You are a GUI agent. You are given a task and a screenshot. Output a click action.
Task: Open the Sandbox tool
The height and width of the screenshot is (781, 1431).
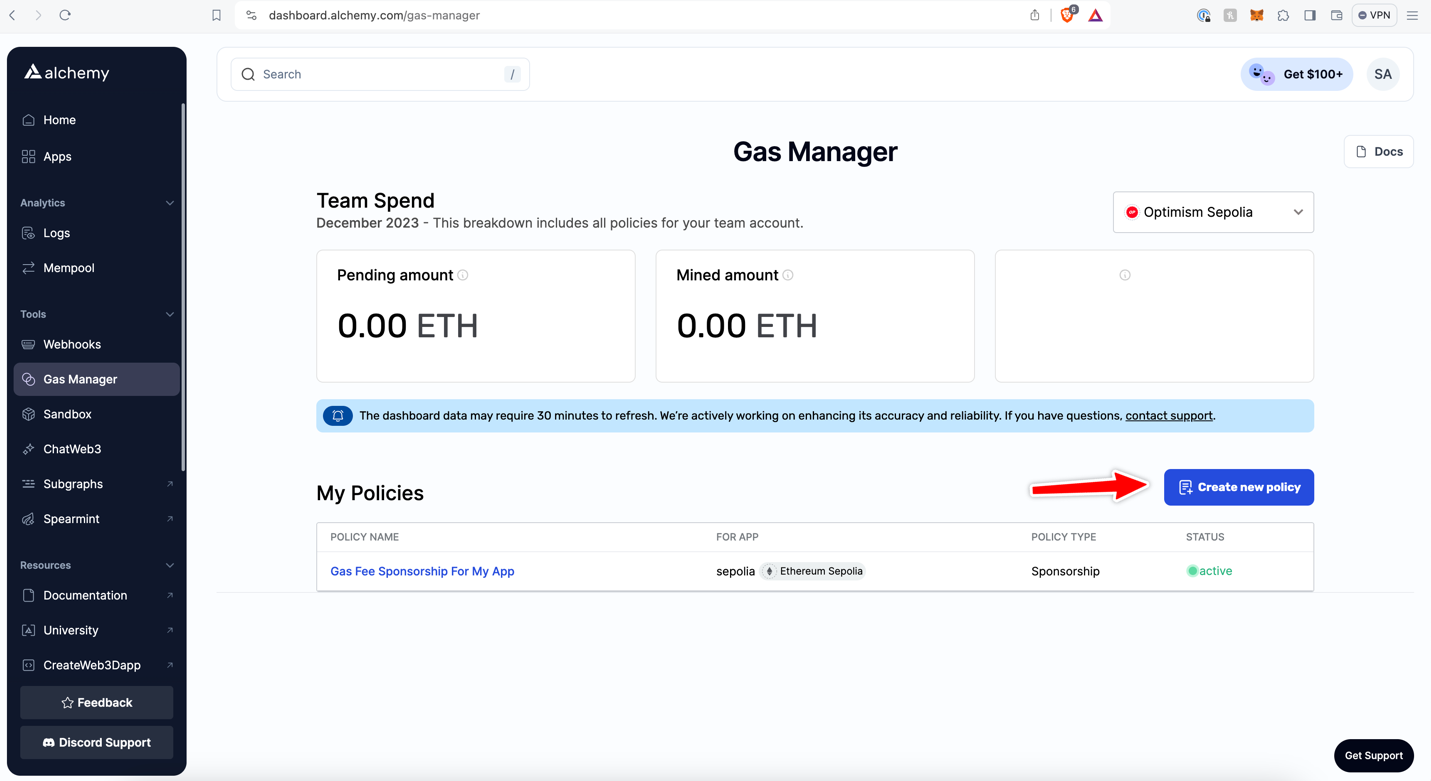point(68,414)
